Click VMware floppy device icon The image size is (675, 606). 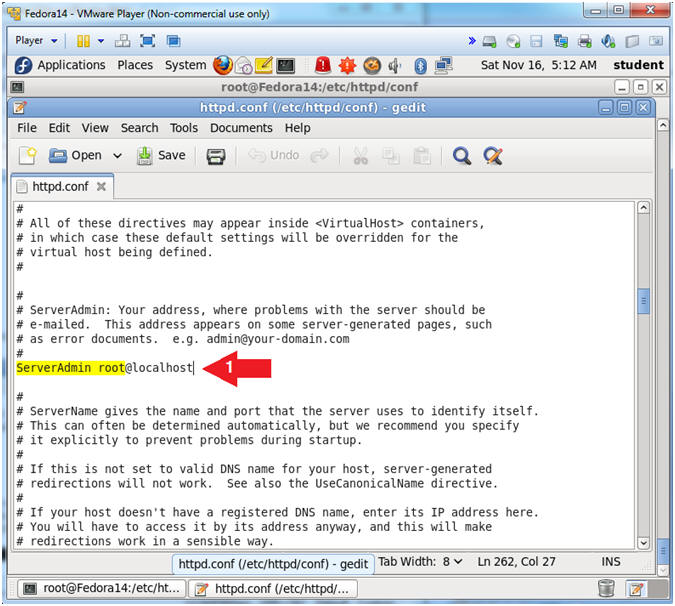click(536, 41)
